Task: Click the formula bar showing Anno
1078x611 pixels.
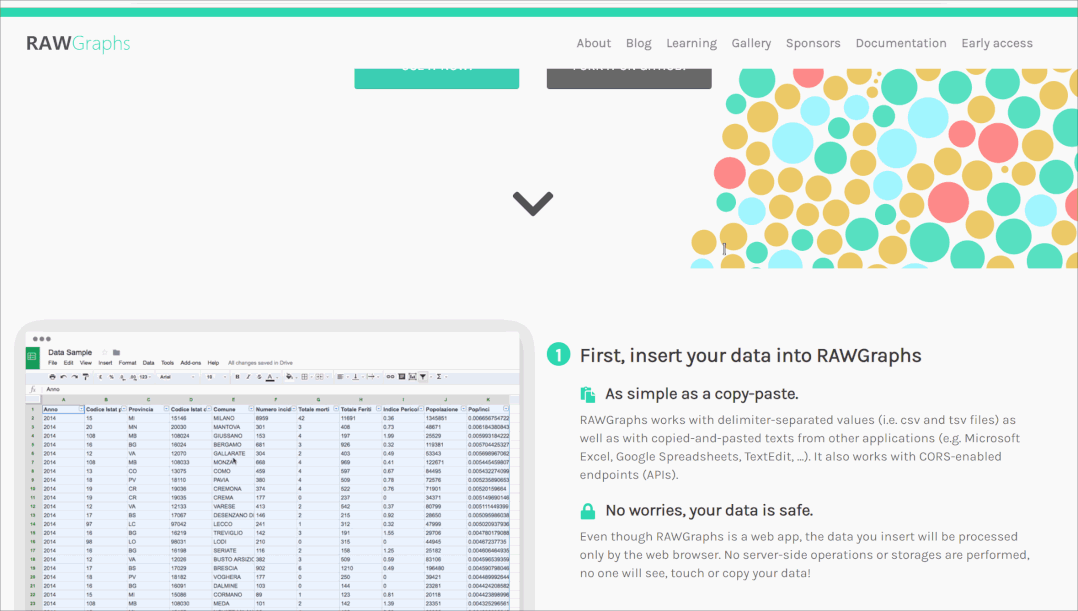Action: [x=280, y=389]
